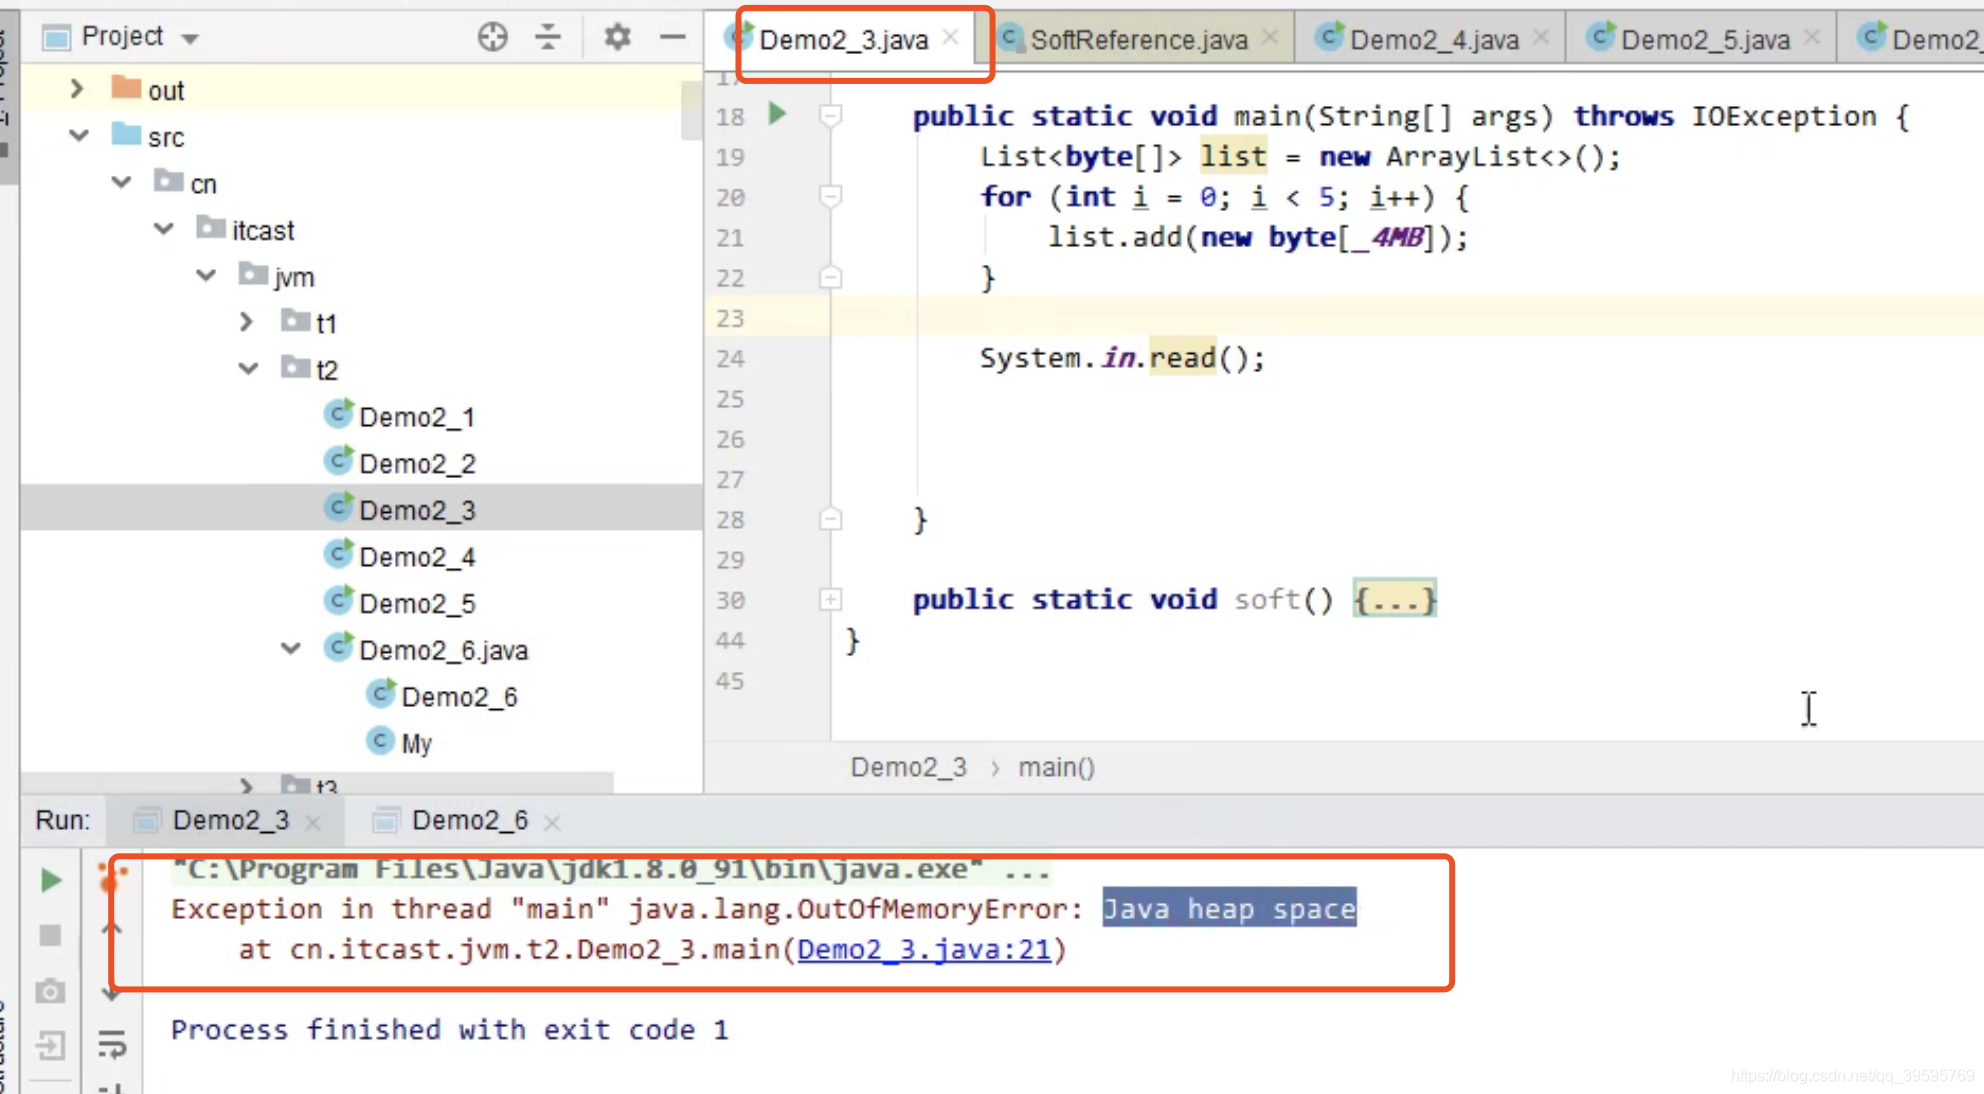The width and height of the screenshot is (1984, 1094).
Task: Click main() in the editor breadcrumb
Action: [1057, 767]
